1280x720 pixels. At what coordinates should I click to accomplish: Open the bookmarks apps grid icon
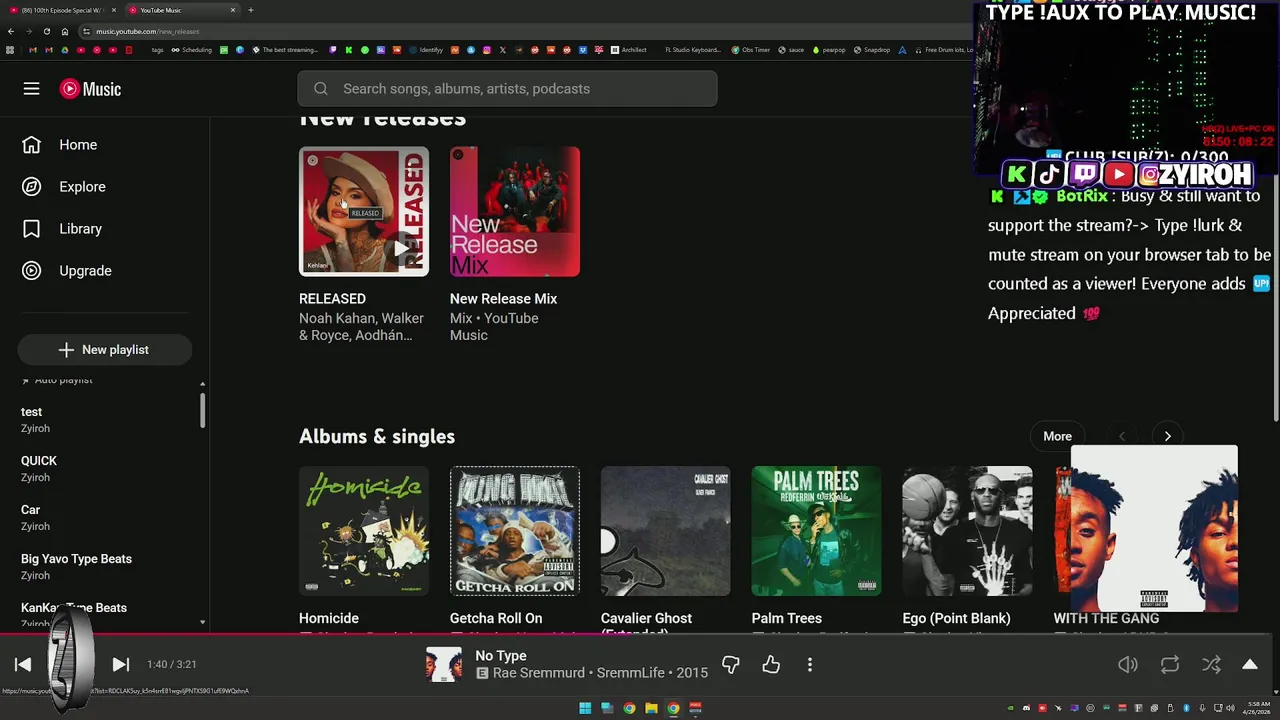(10, 50)
